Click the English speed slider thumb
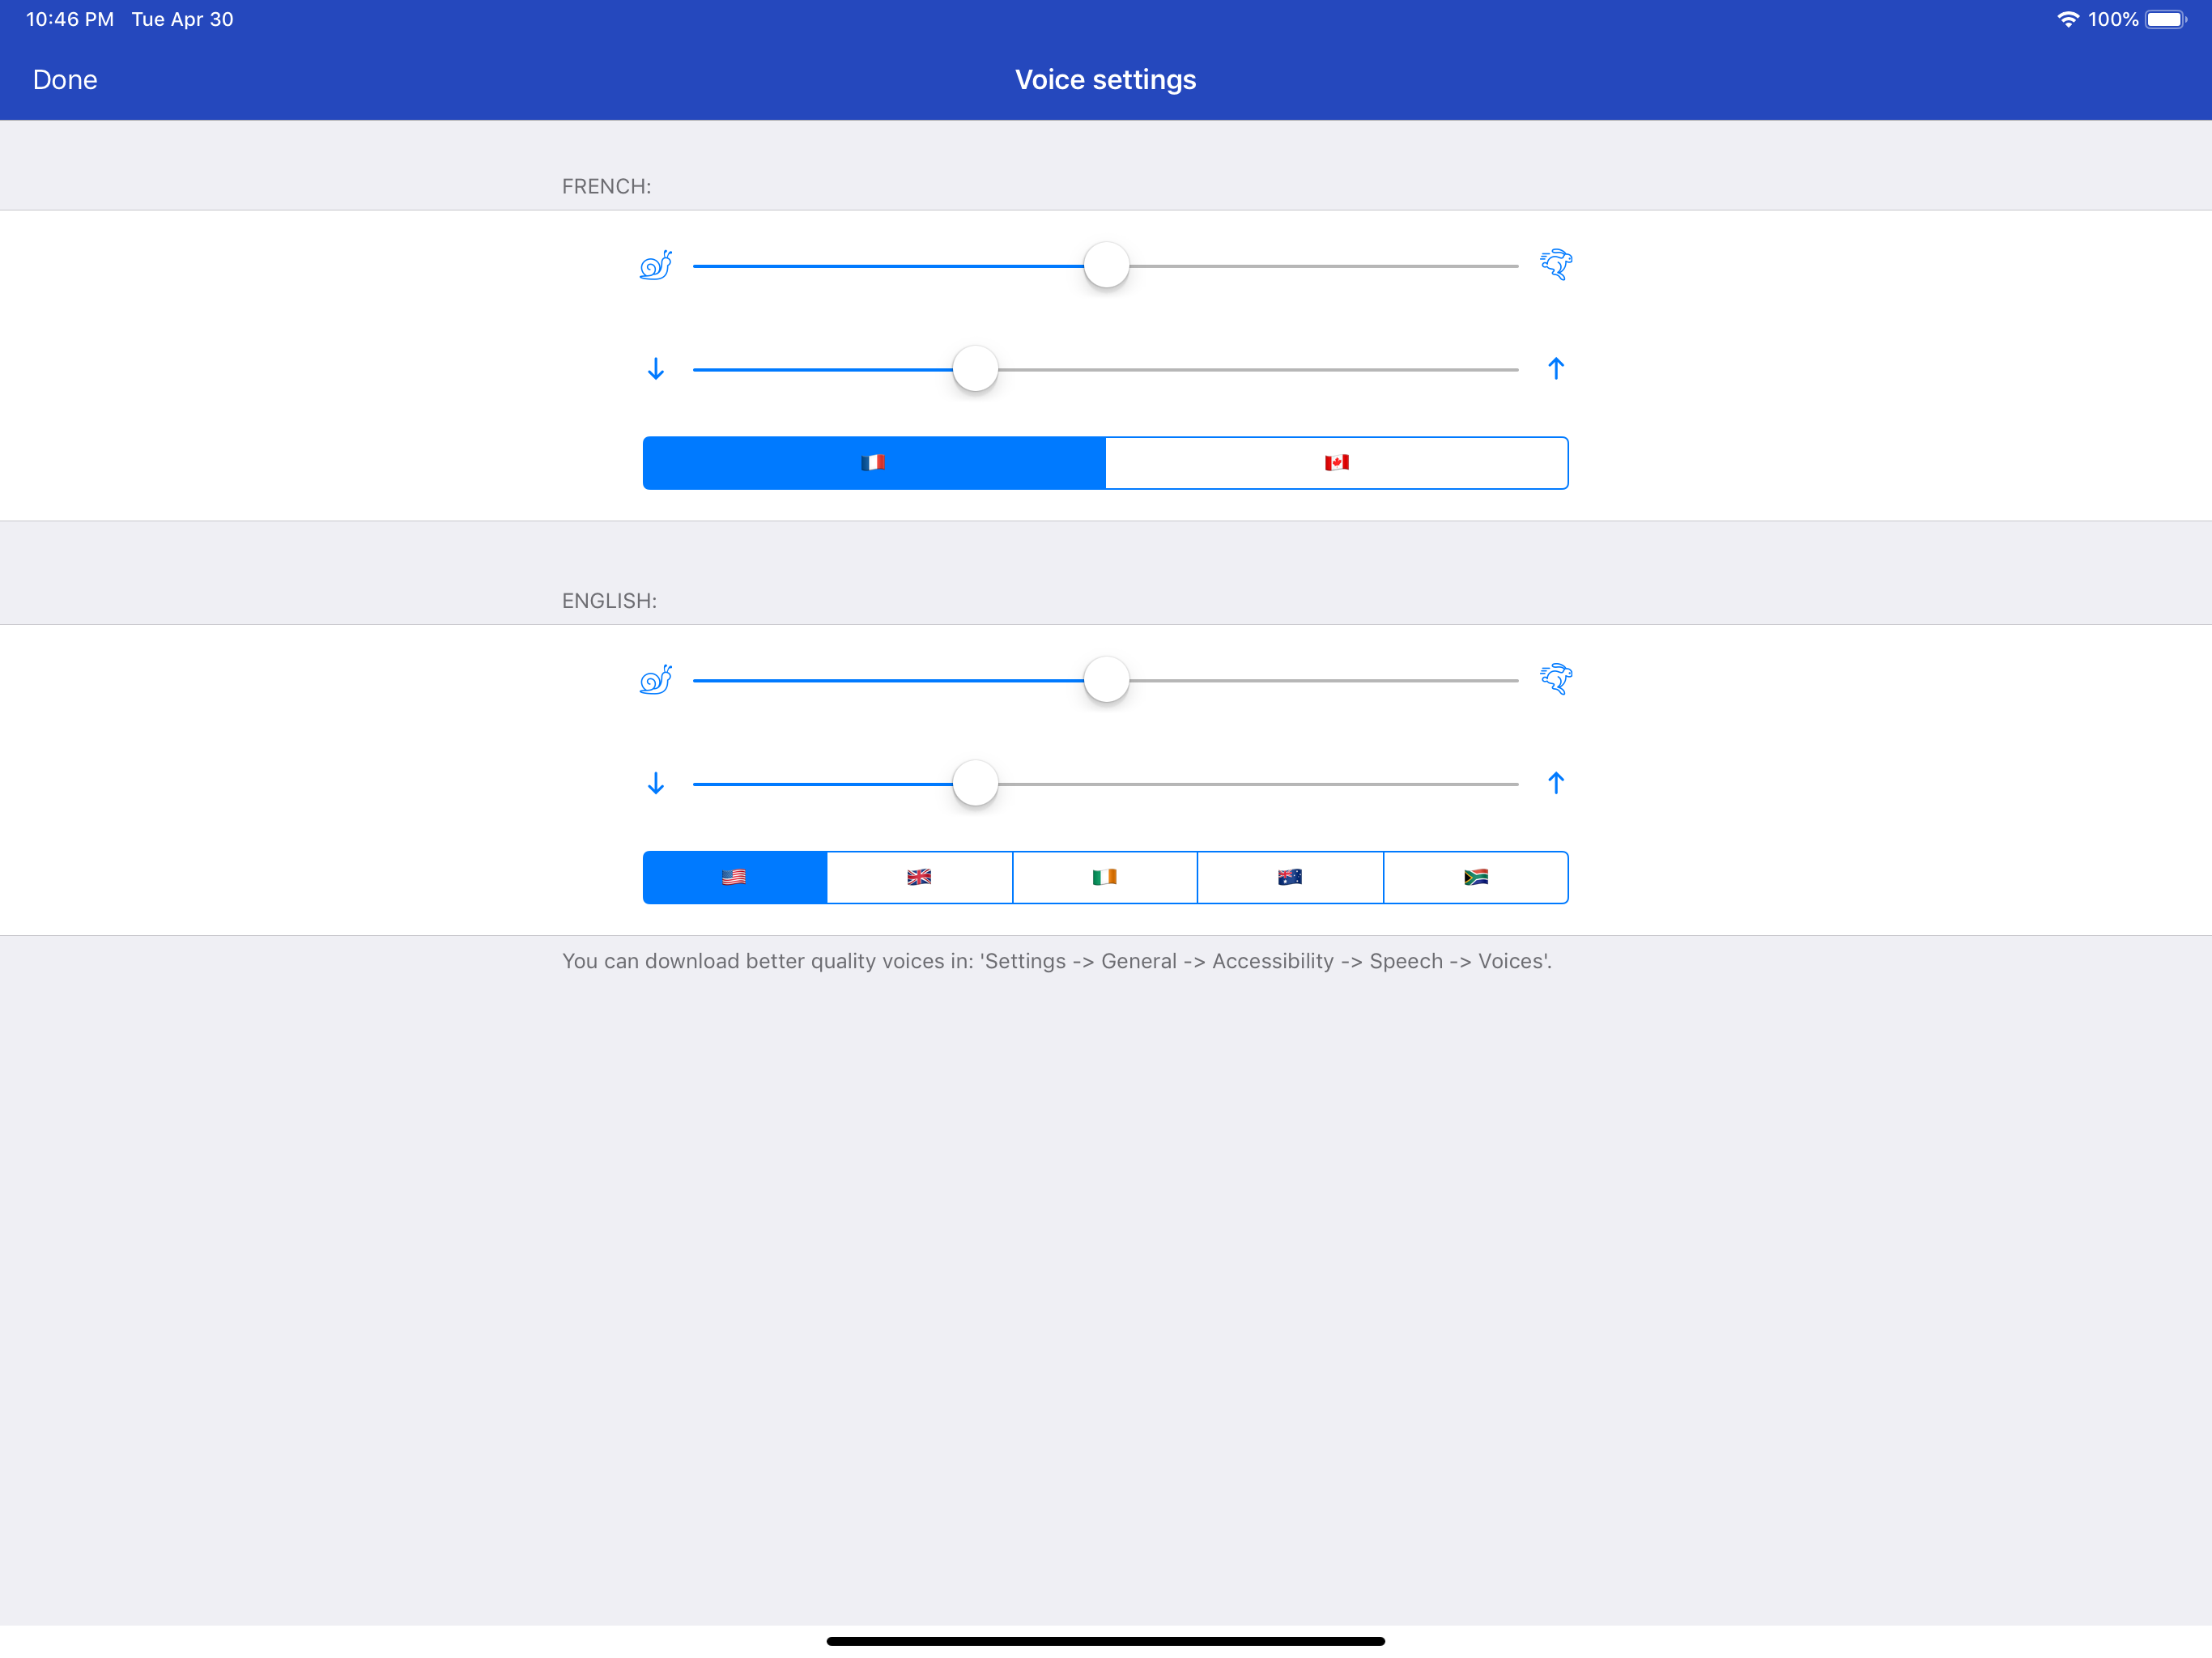2212x1658 pixels. tap(1106, 680)
